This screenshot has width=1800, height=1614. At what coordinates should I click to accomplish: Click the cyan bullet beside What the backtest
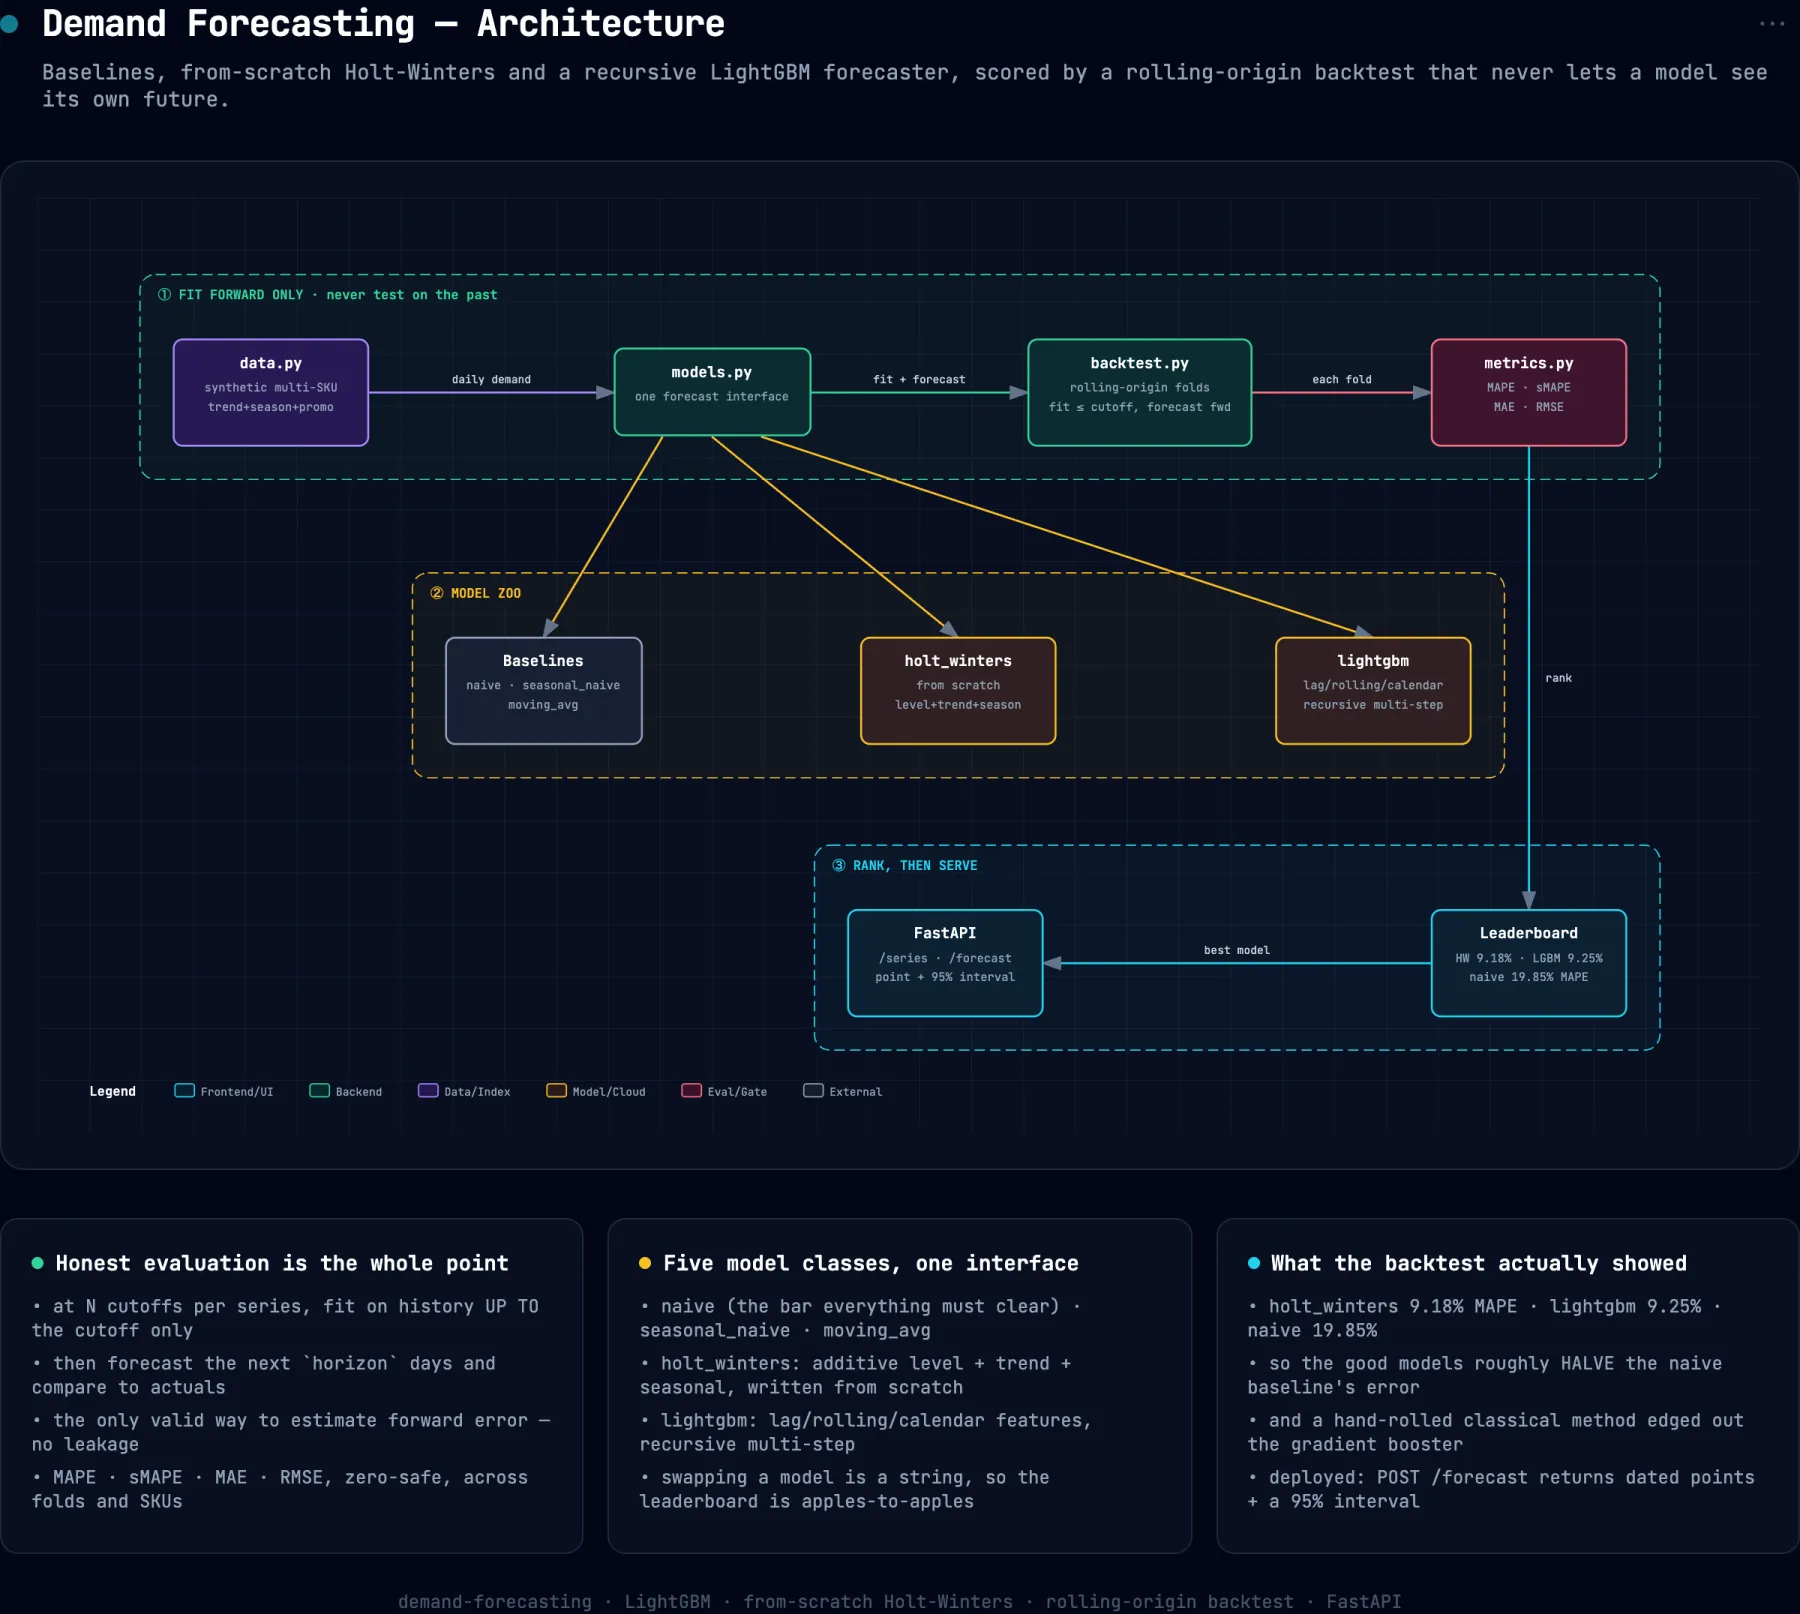click(x=1254, y=1263)
